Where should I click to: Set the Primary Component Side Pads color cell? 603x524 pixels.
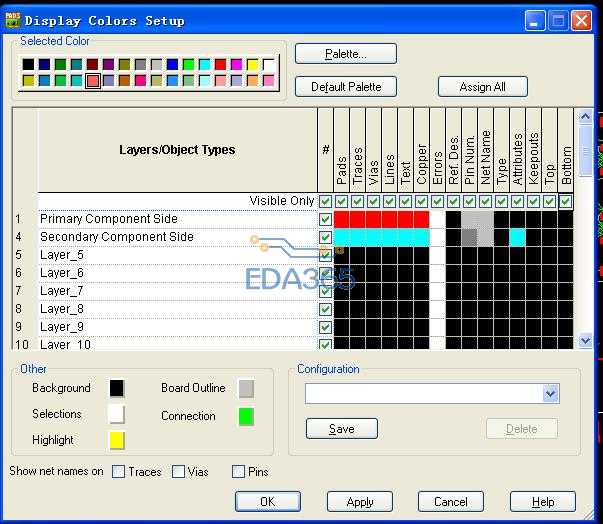[x=342, y=219]
